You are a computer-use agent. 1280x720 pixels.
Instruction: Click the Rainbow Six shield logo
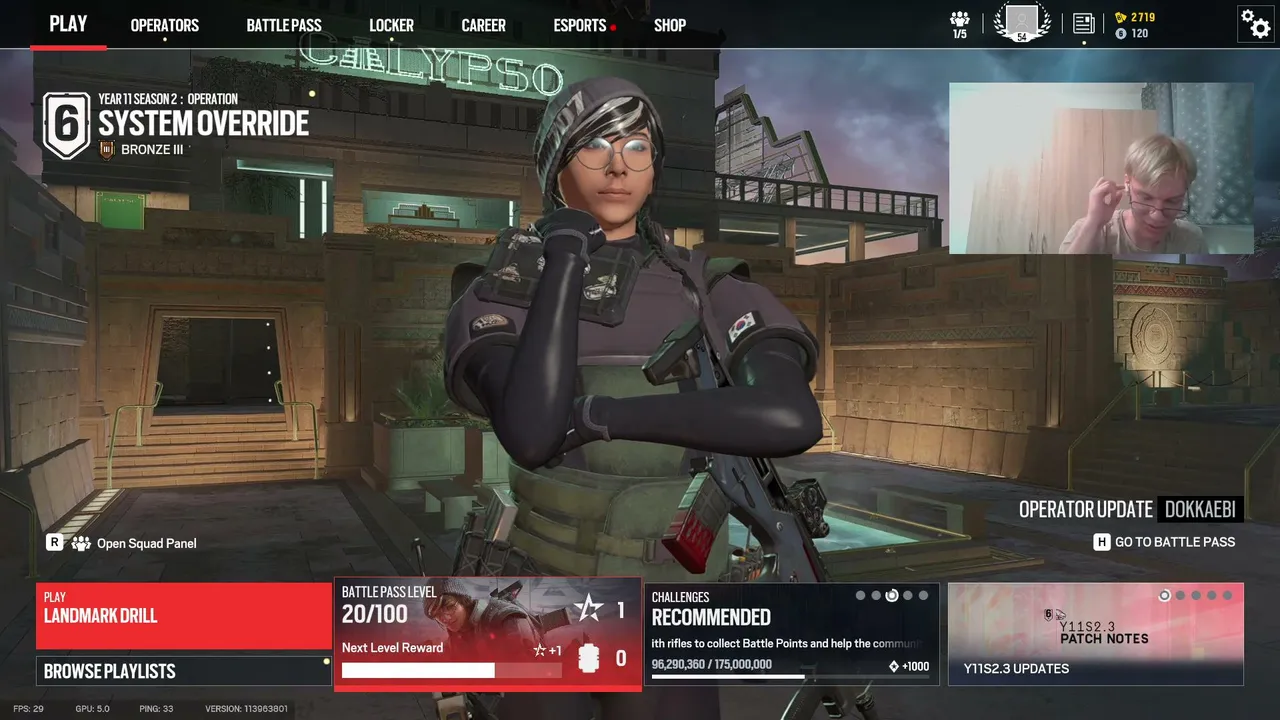66,126
